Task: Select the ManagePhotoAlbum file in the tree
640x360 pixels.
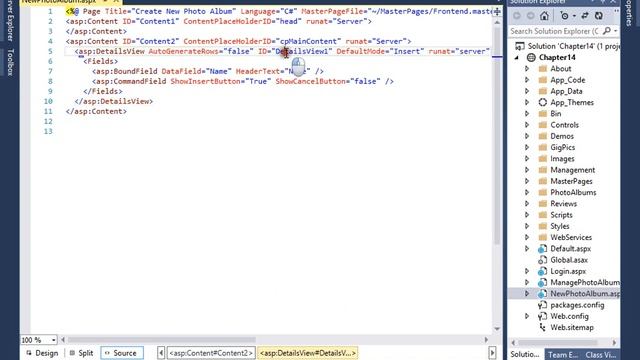Action: pyautogui.click(x=584, y=282)
